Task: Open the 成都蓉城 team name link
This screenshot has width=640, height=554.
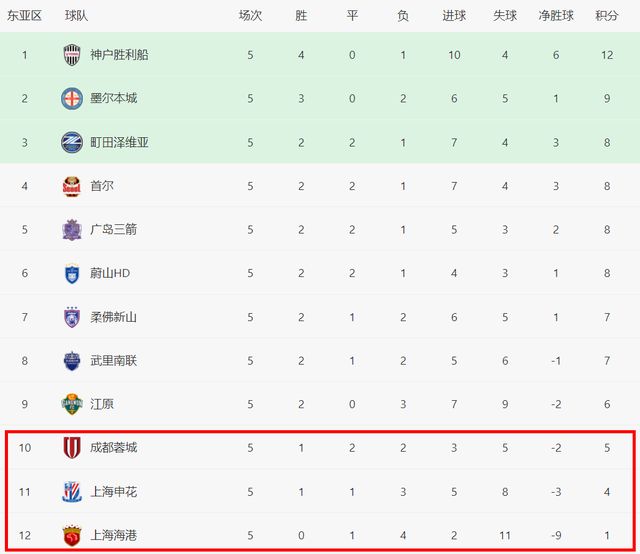Action: [113, 448]
